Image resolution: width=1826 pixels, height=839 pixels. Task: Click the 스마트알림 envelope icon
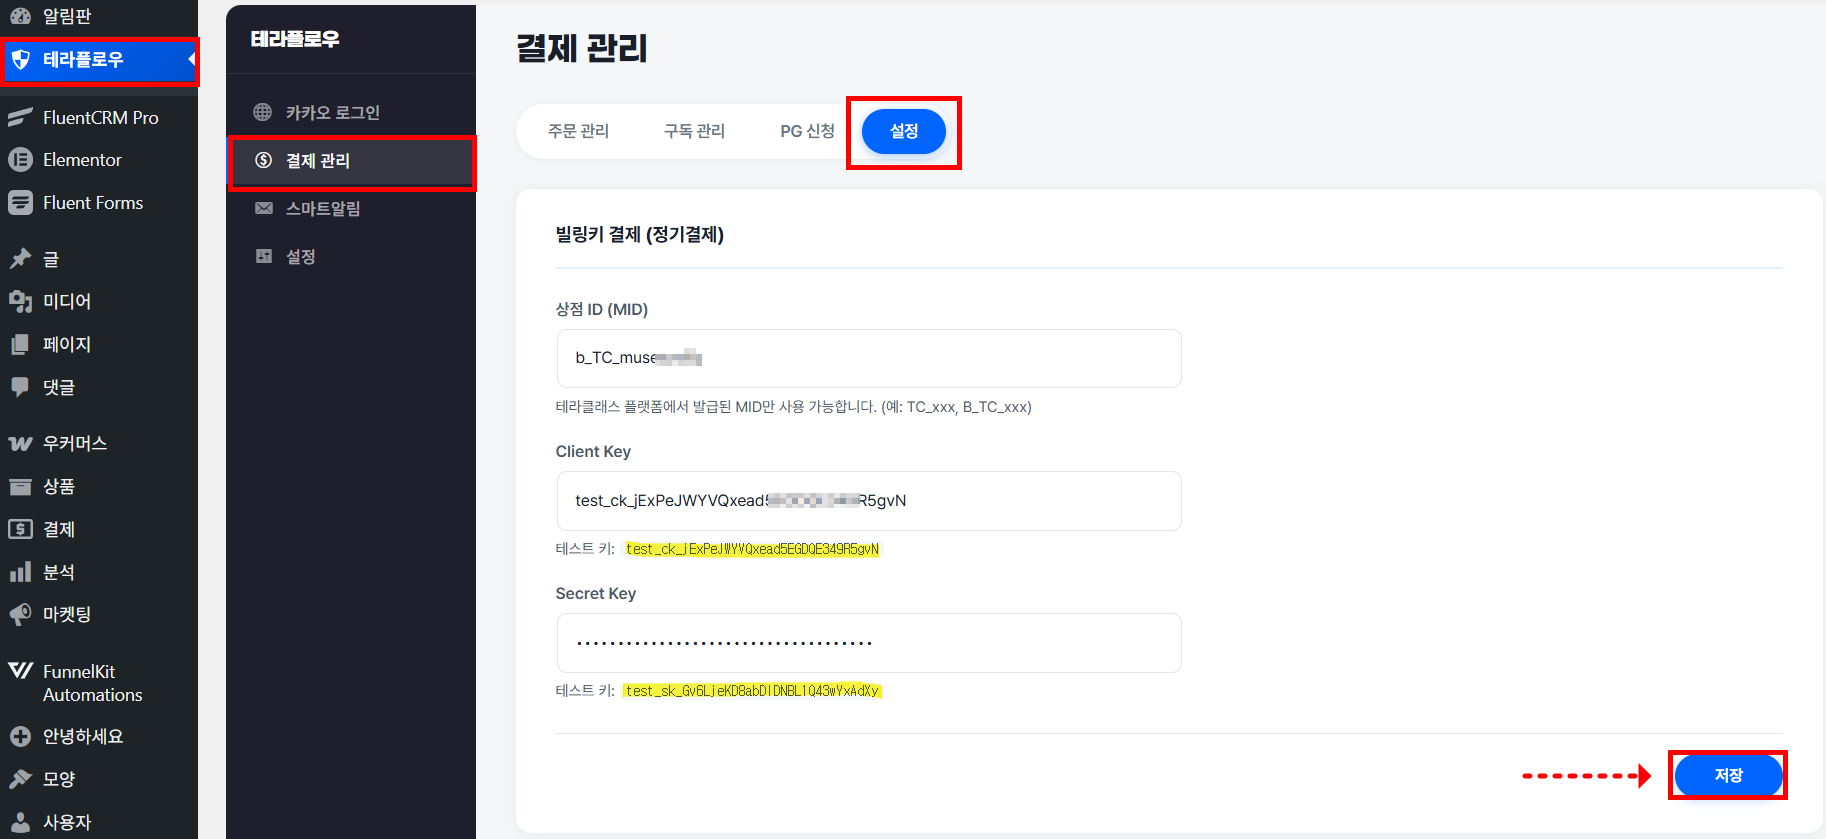pos(264,208)
